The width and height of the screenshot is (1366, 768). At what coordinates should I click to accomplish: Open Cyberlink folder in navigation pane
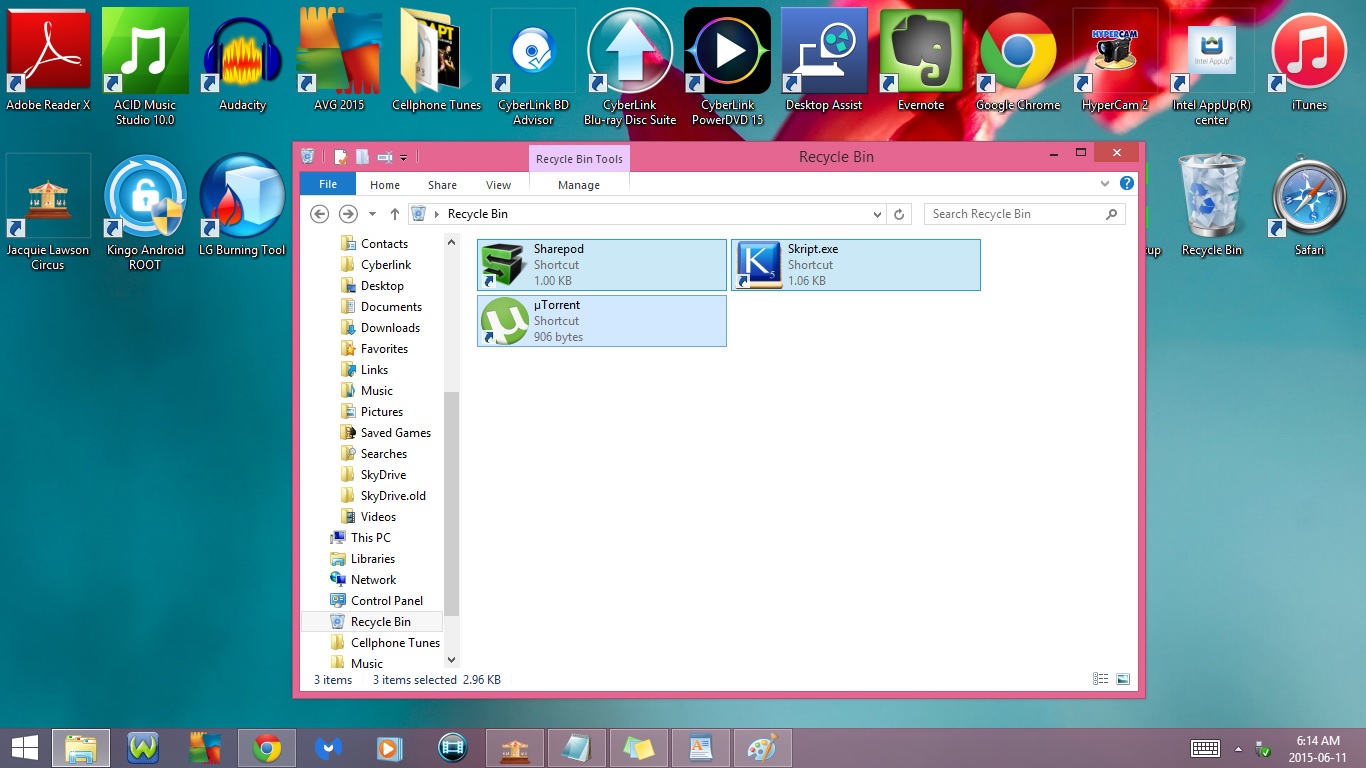[x=386, y=265]
